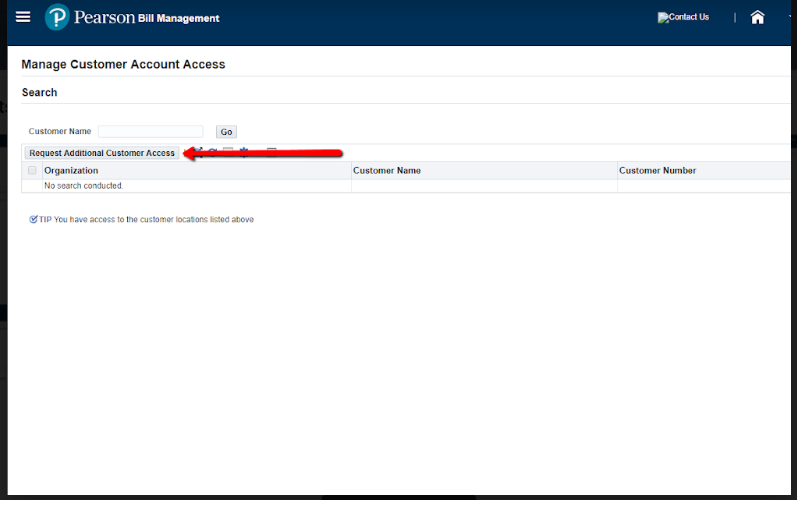Click the refresh icon in table toolbar
Screen dimensions: 798x508
[213, 152]
